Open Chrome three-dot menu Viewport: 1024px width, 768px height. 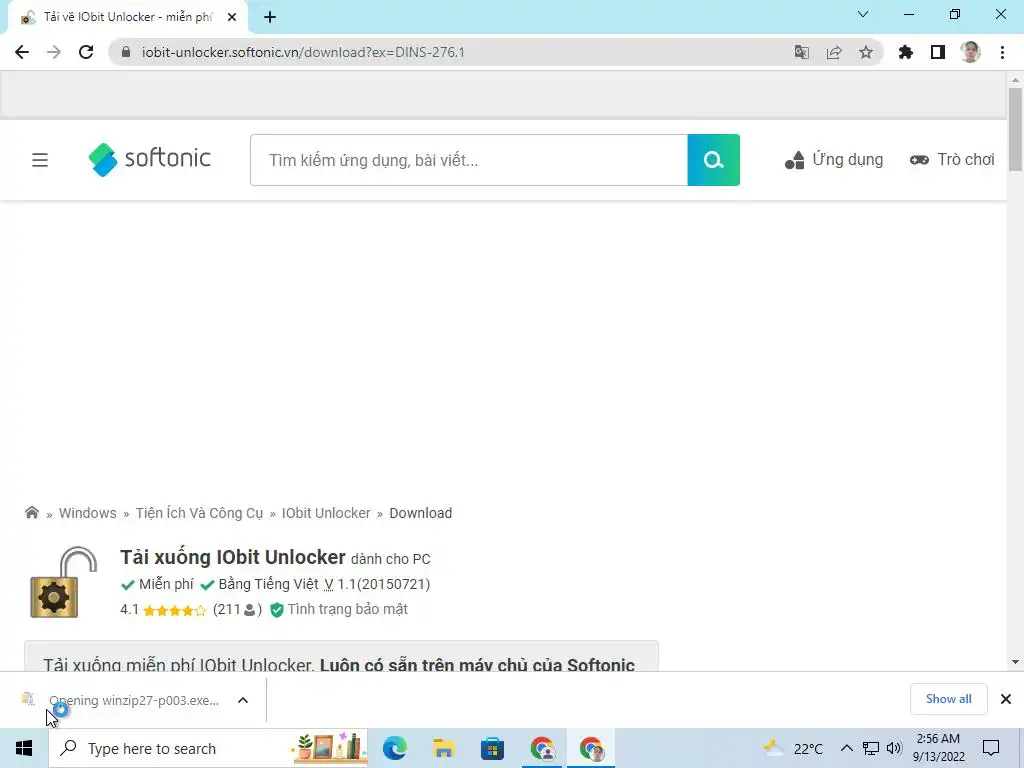(1002, 52)
